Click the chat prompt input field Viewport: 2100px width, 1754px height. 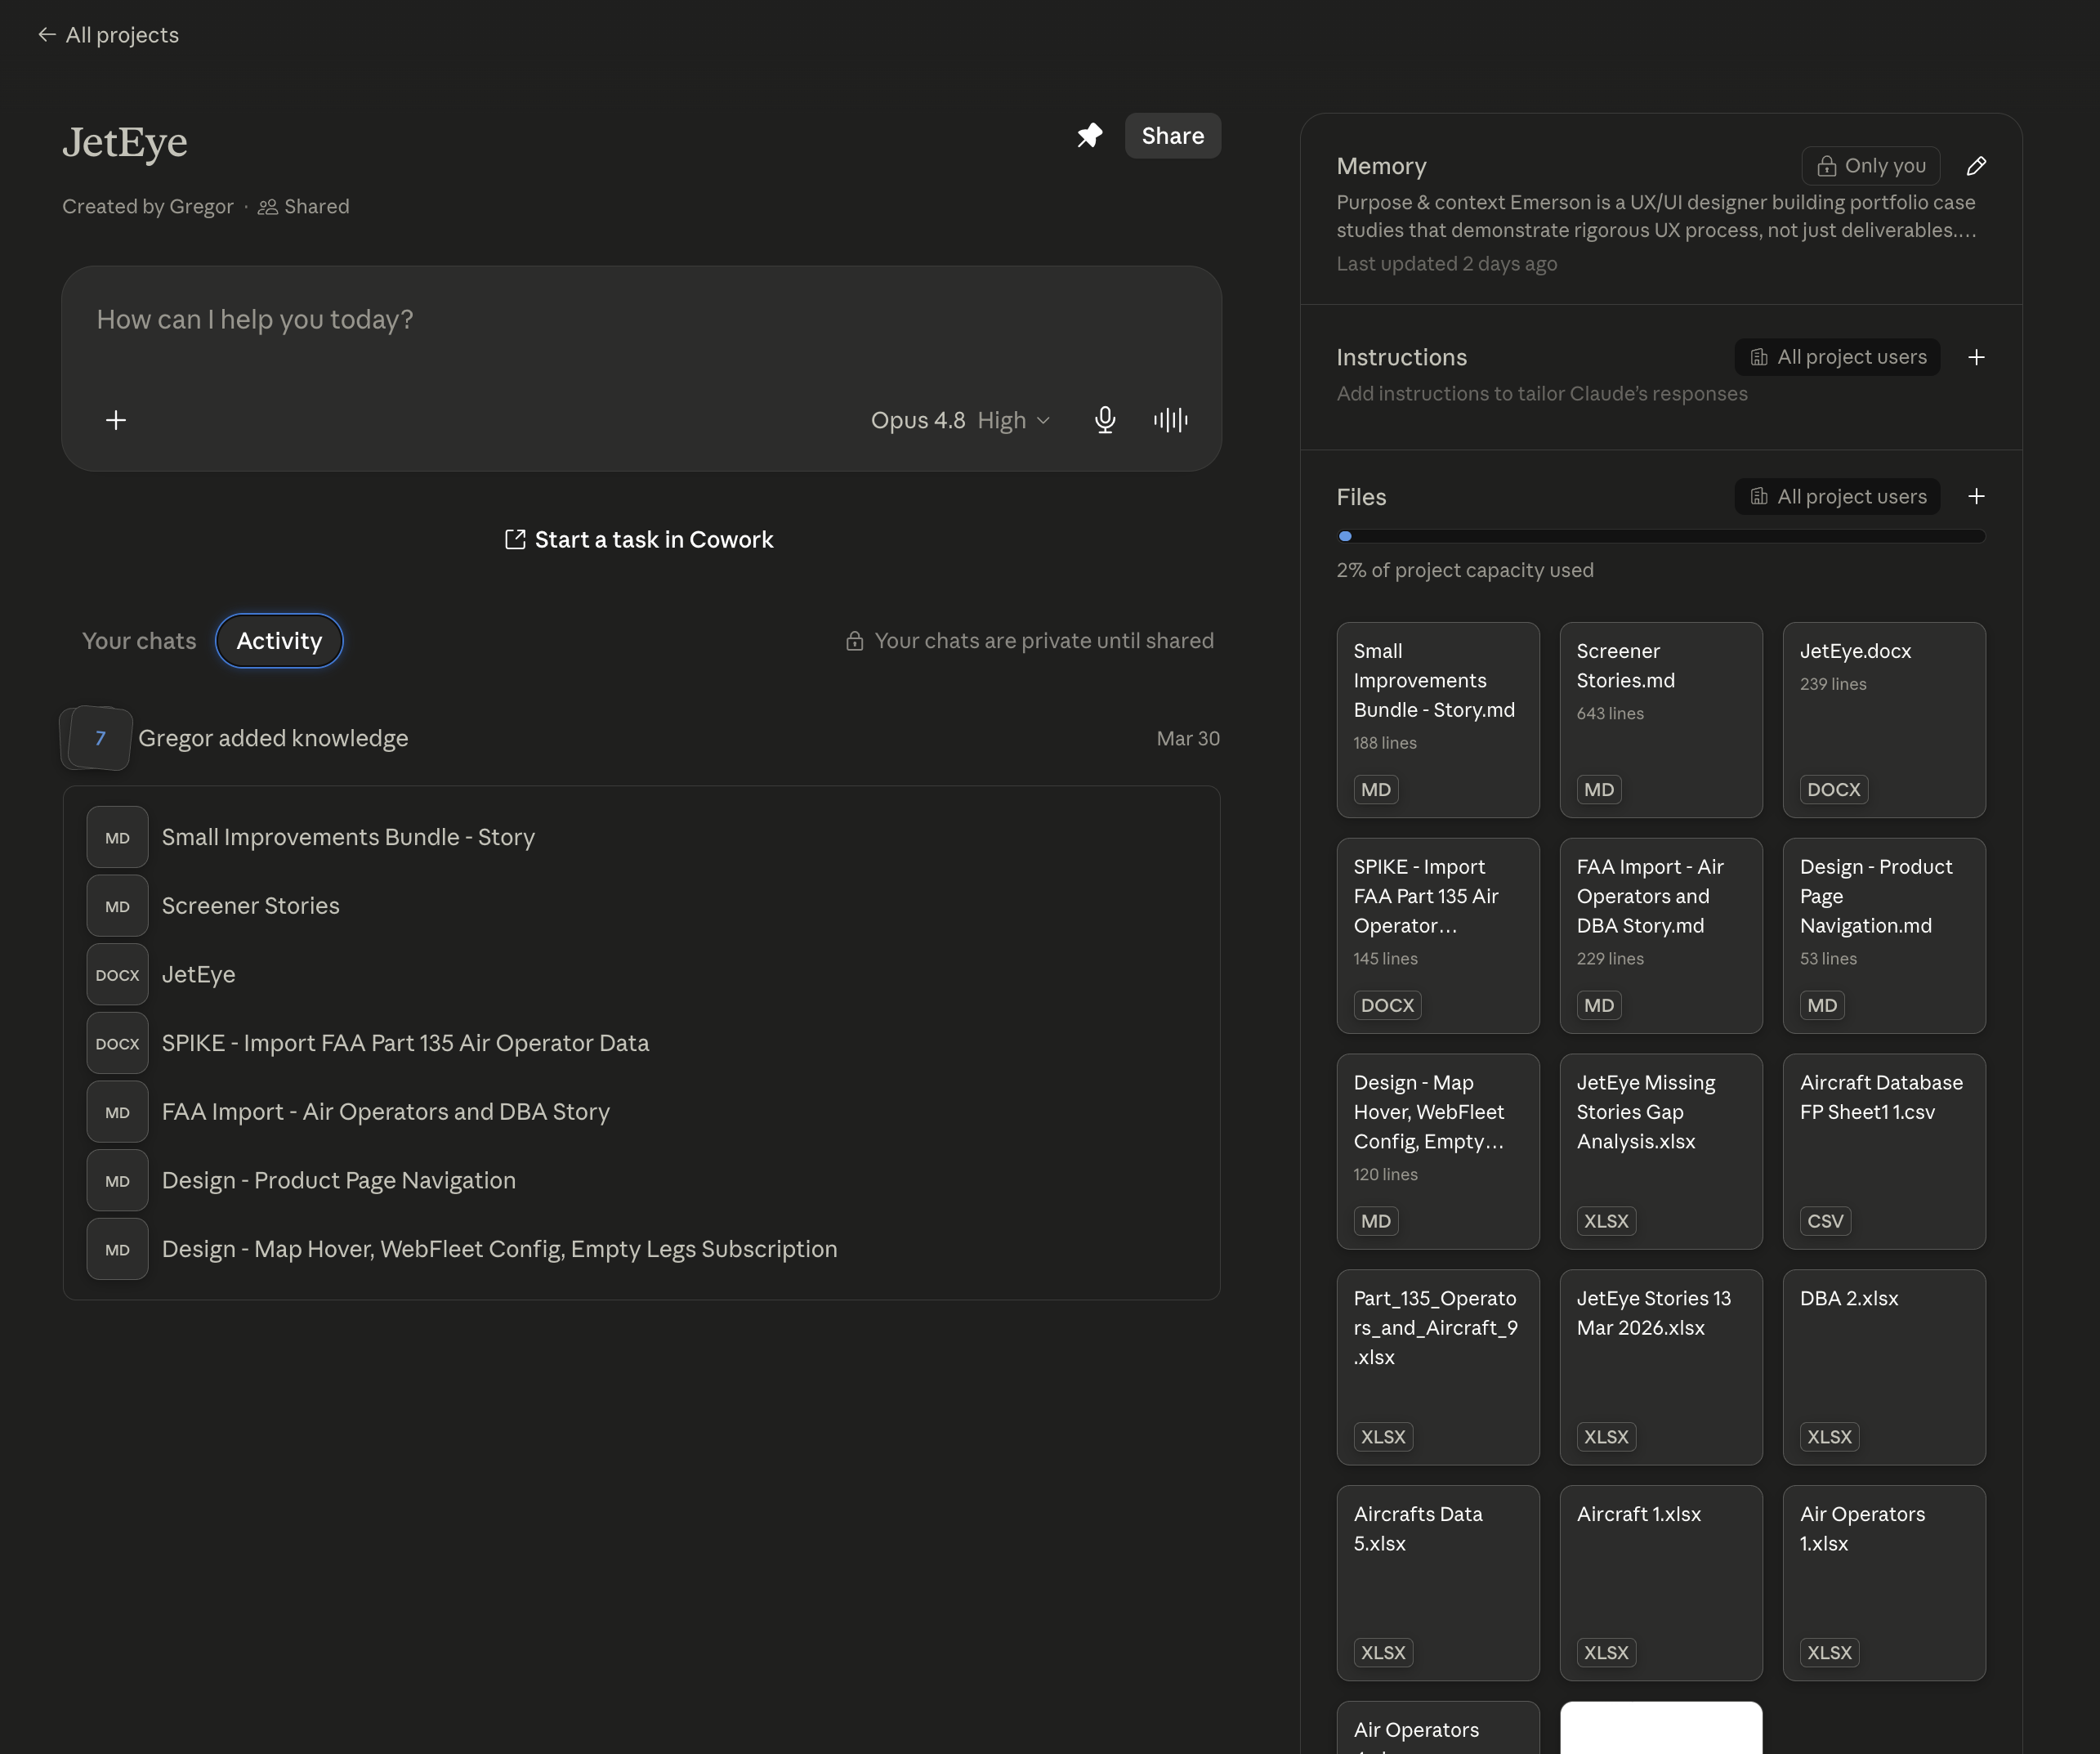(x=640, y=320)
